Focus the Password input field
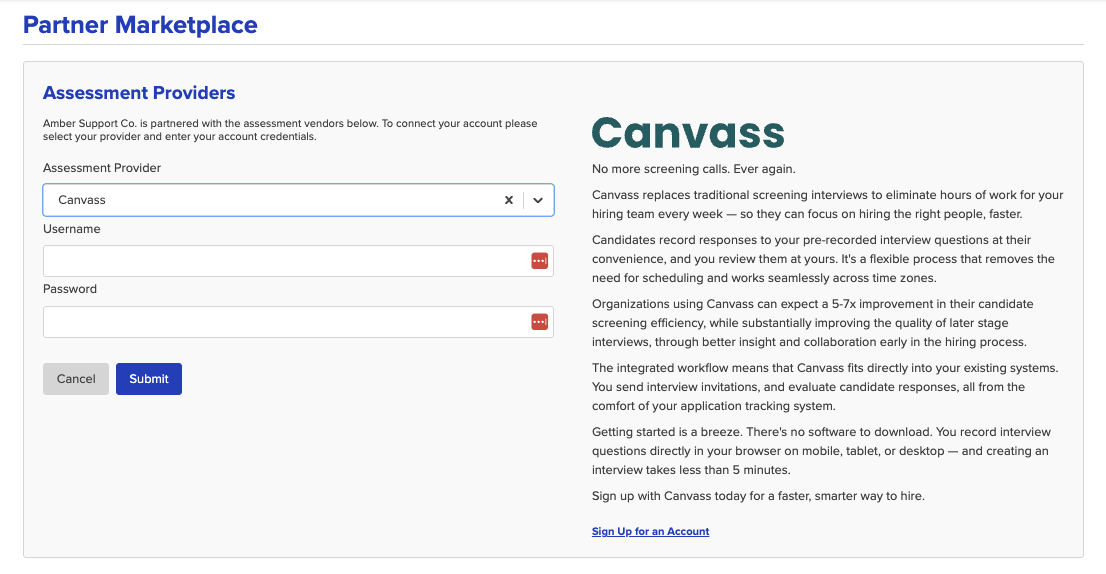 tap(298, 322)
